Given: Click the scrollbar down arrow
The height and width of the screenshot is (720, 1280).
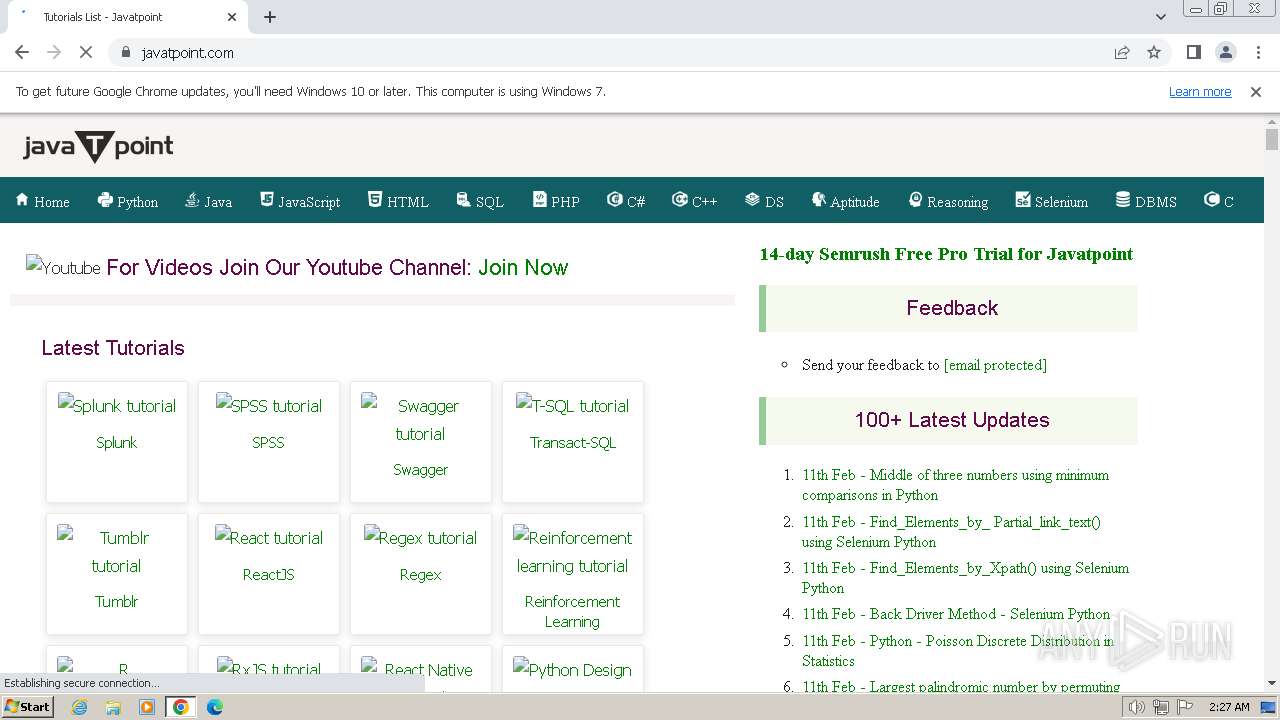Looking at the screenshot, I should click(x=1272, y=683).
